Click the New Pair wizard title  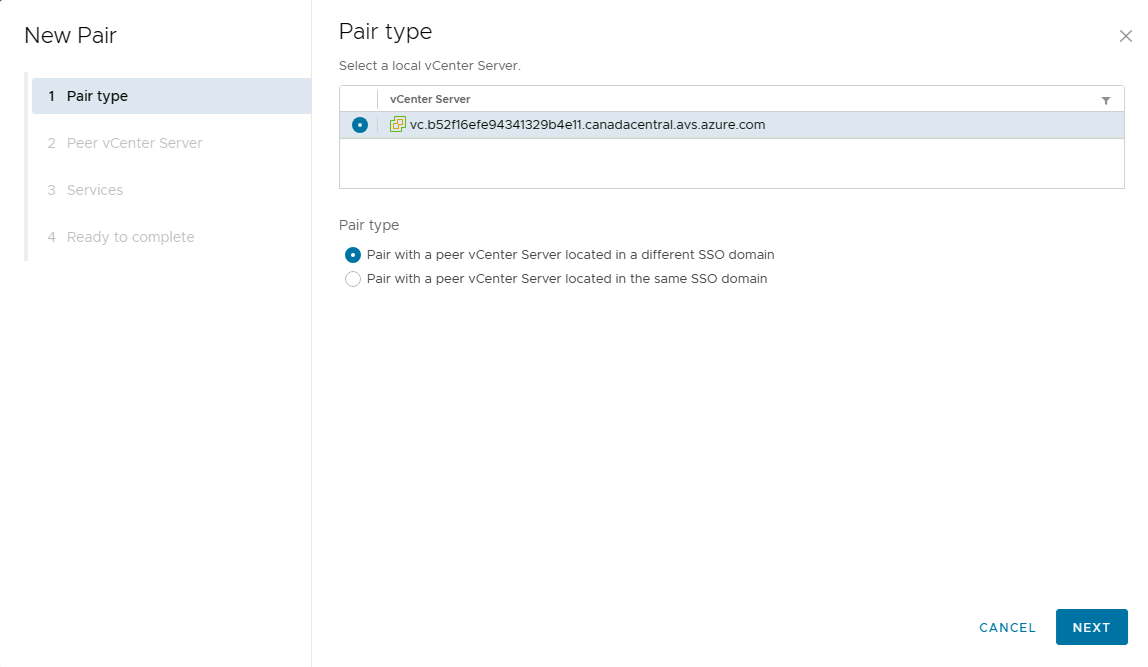(x=70, y=35)
